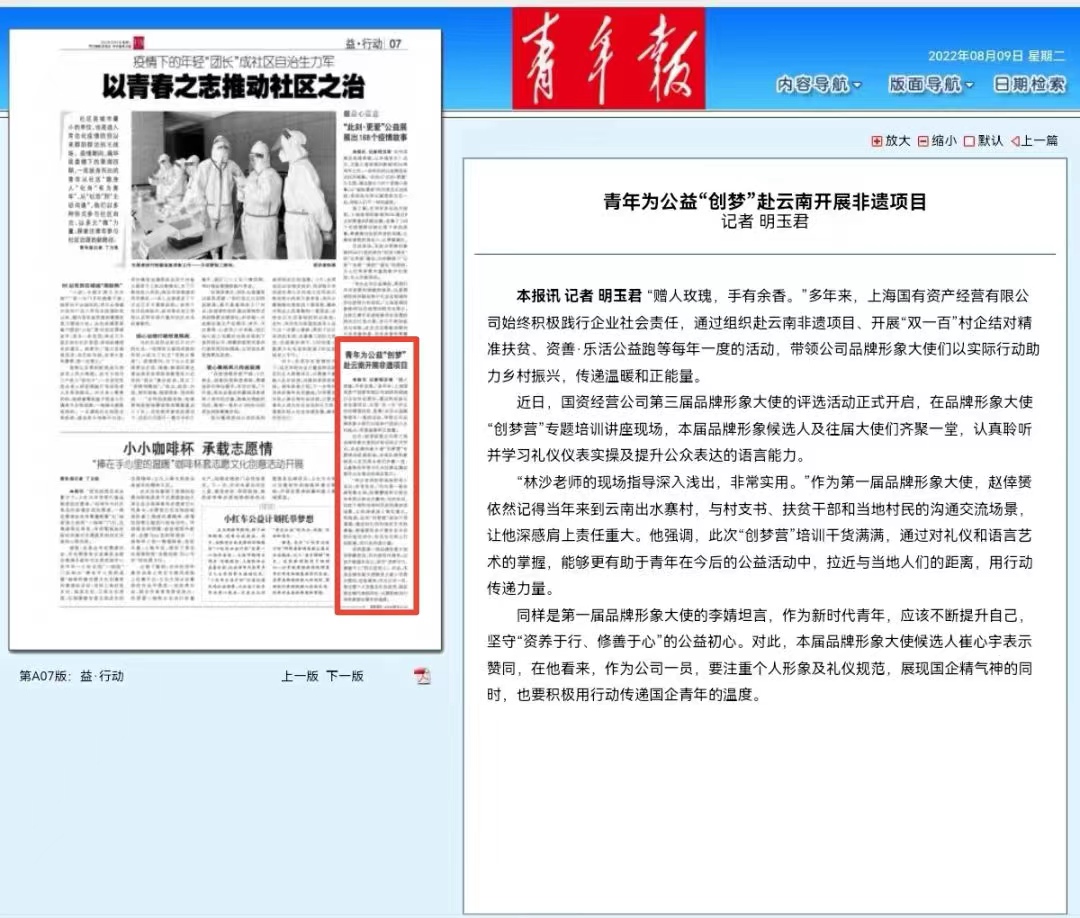This screenshot has height=918, width=1080.
Task: Open the 小红车公益计划 article block
Action: pos(267,553)
